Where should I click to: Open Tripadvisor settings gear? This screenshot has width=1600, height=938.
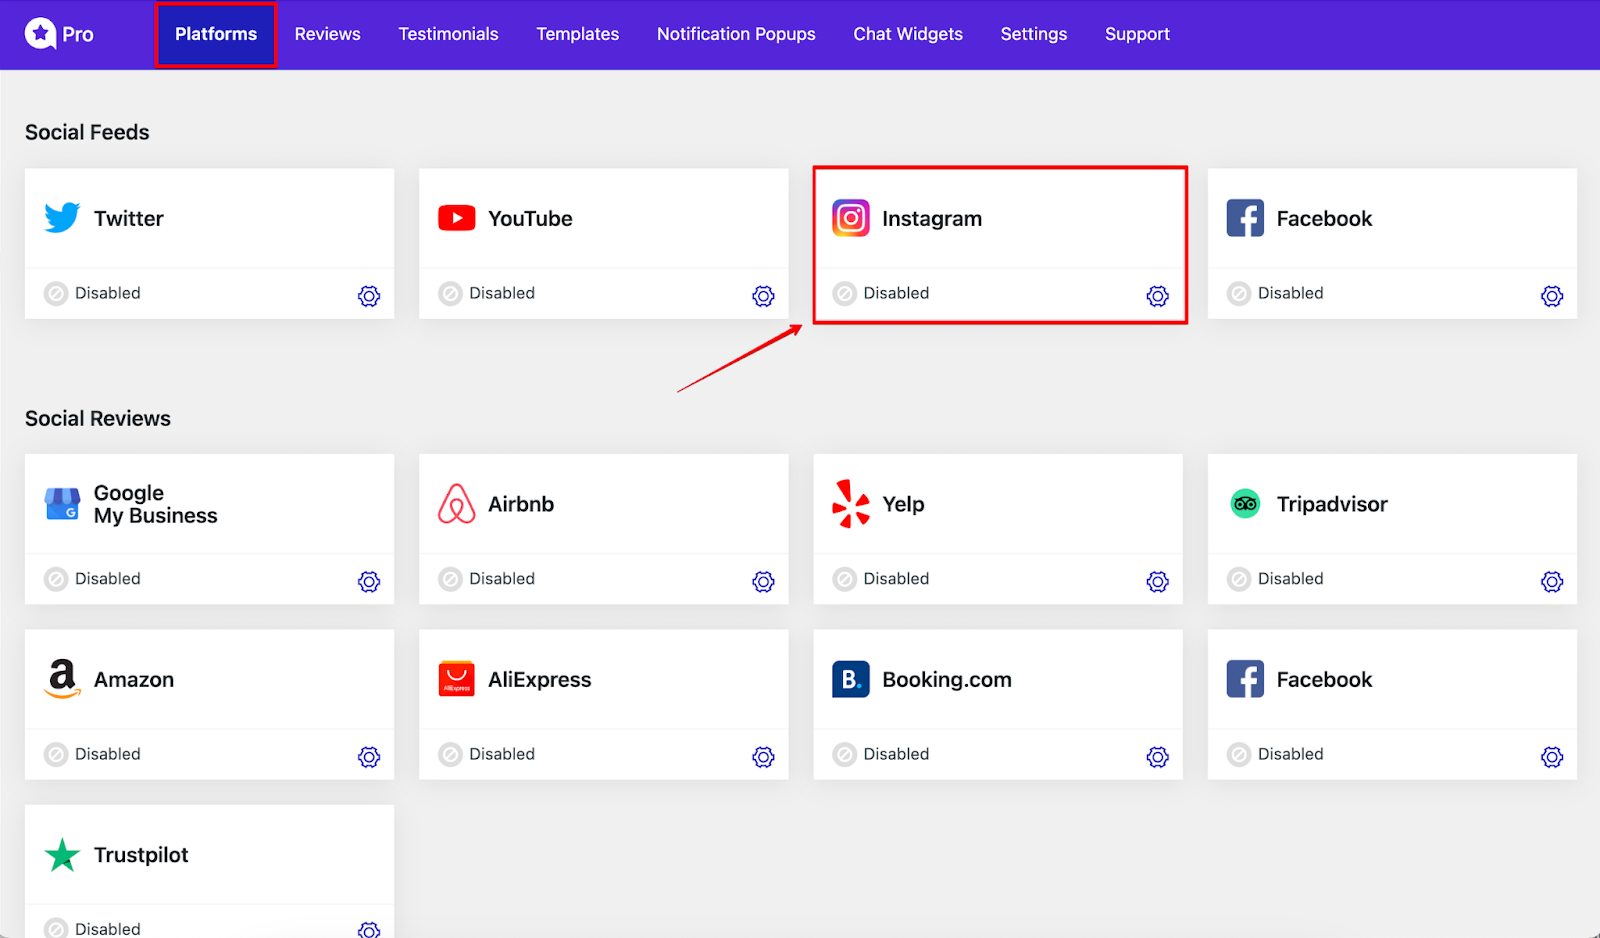tap(1552, 582)
